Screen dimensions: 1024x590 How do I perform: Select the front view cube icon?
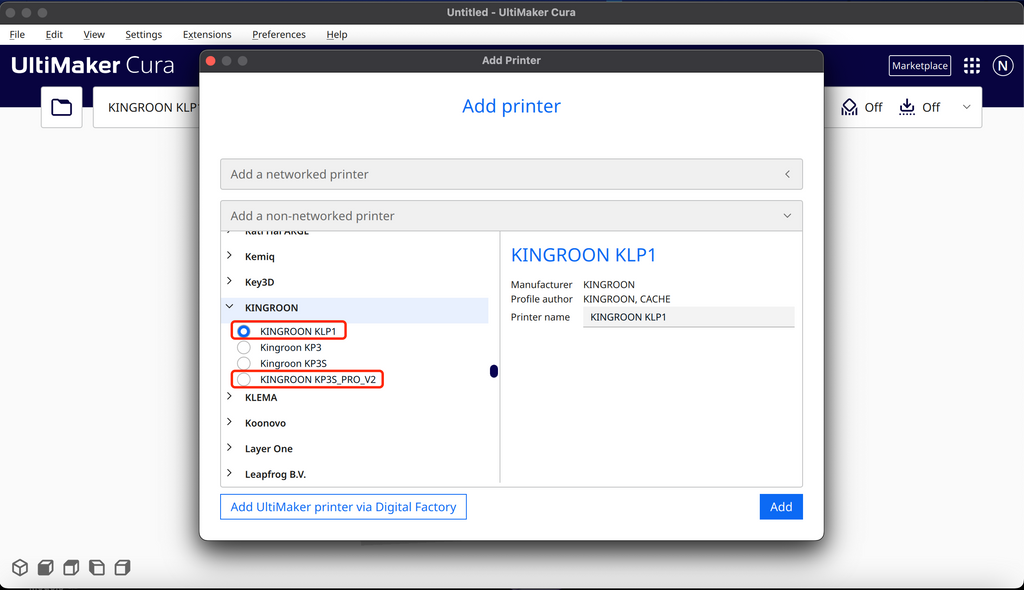coord(46,567)
